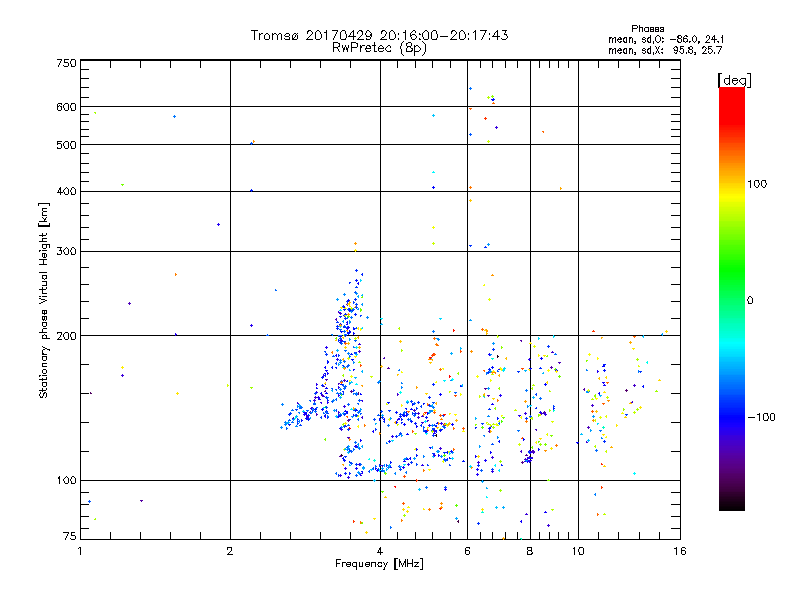Click the x-axis tick label '6'
Viewport: 800px width, 600px height.
[467, 551]
